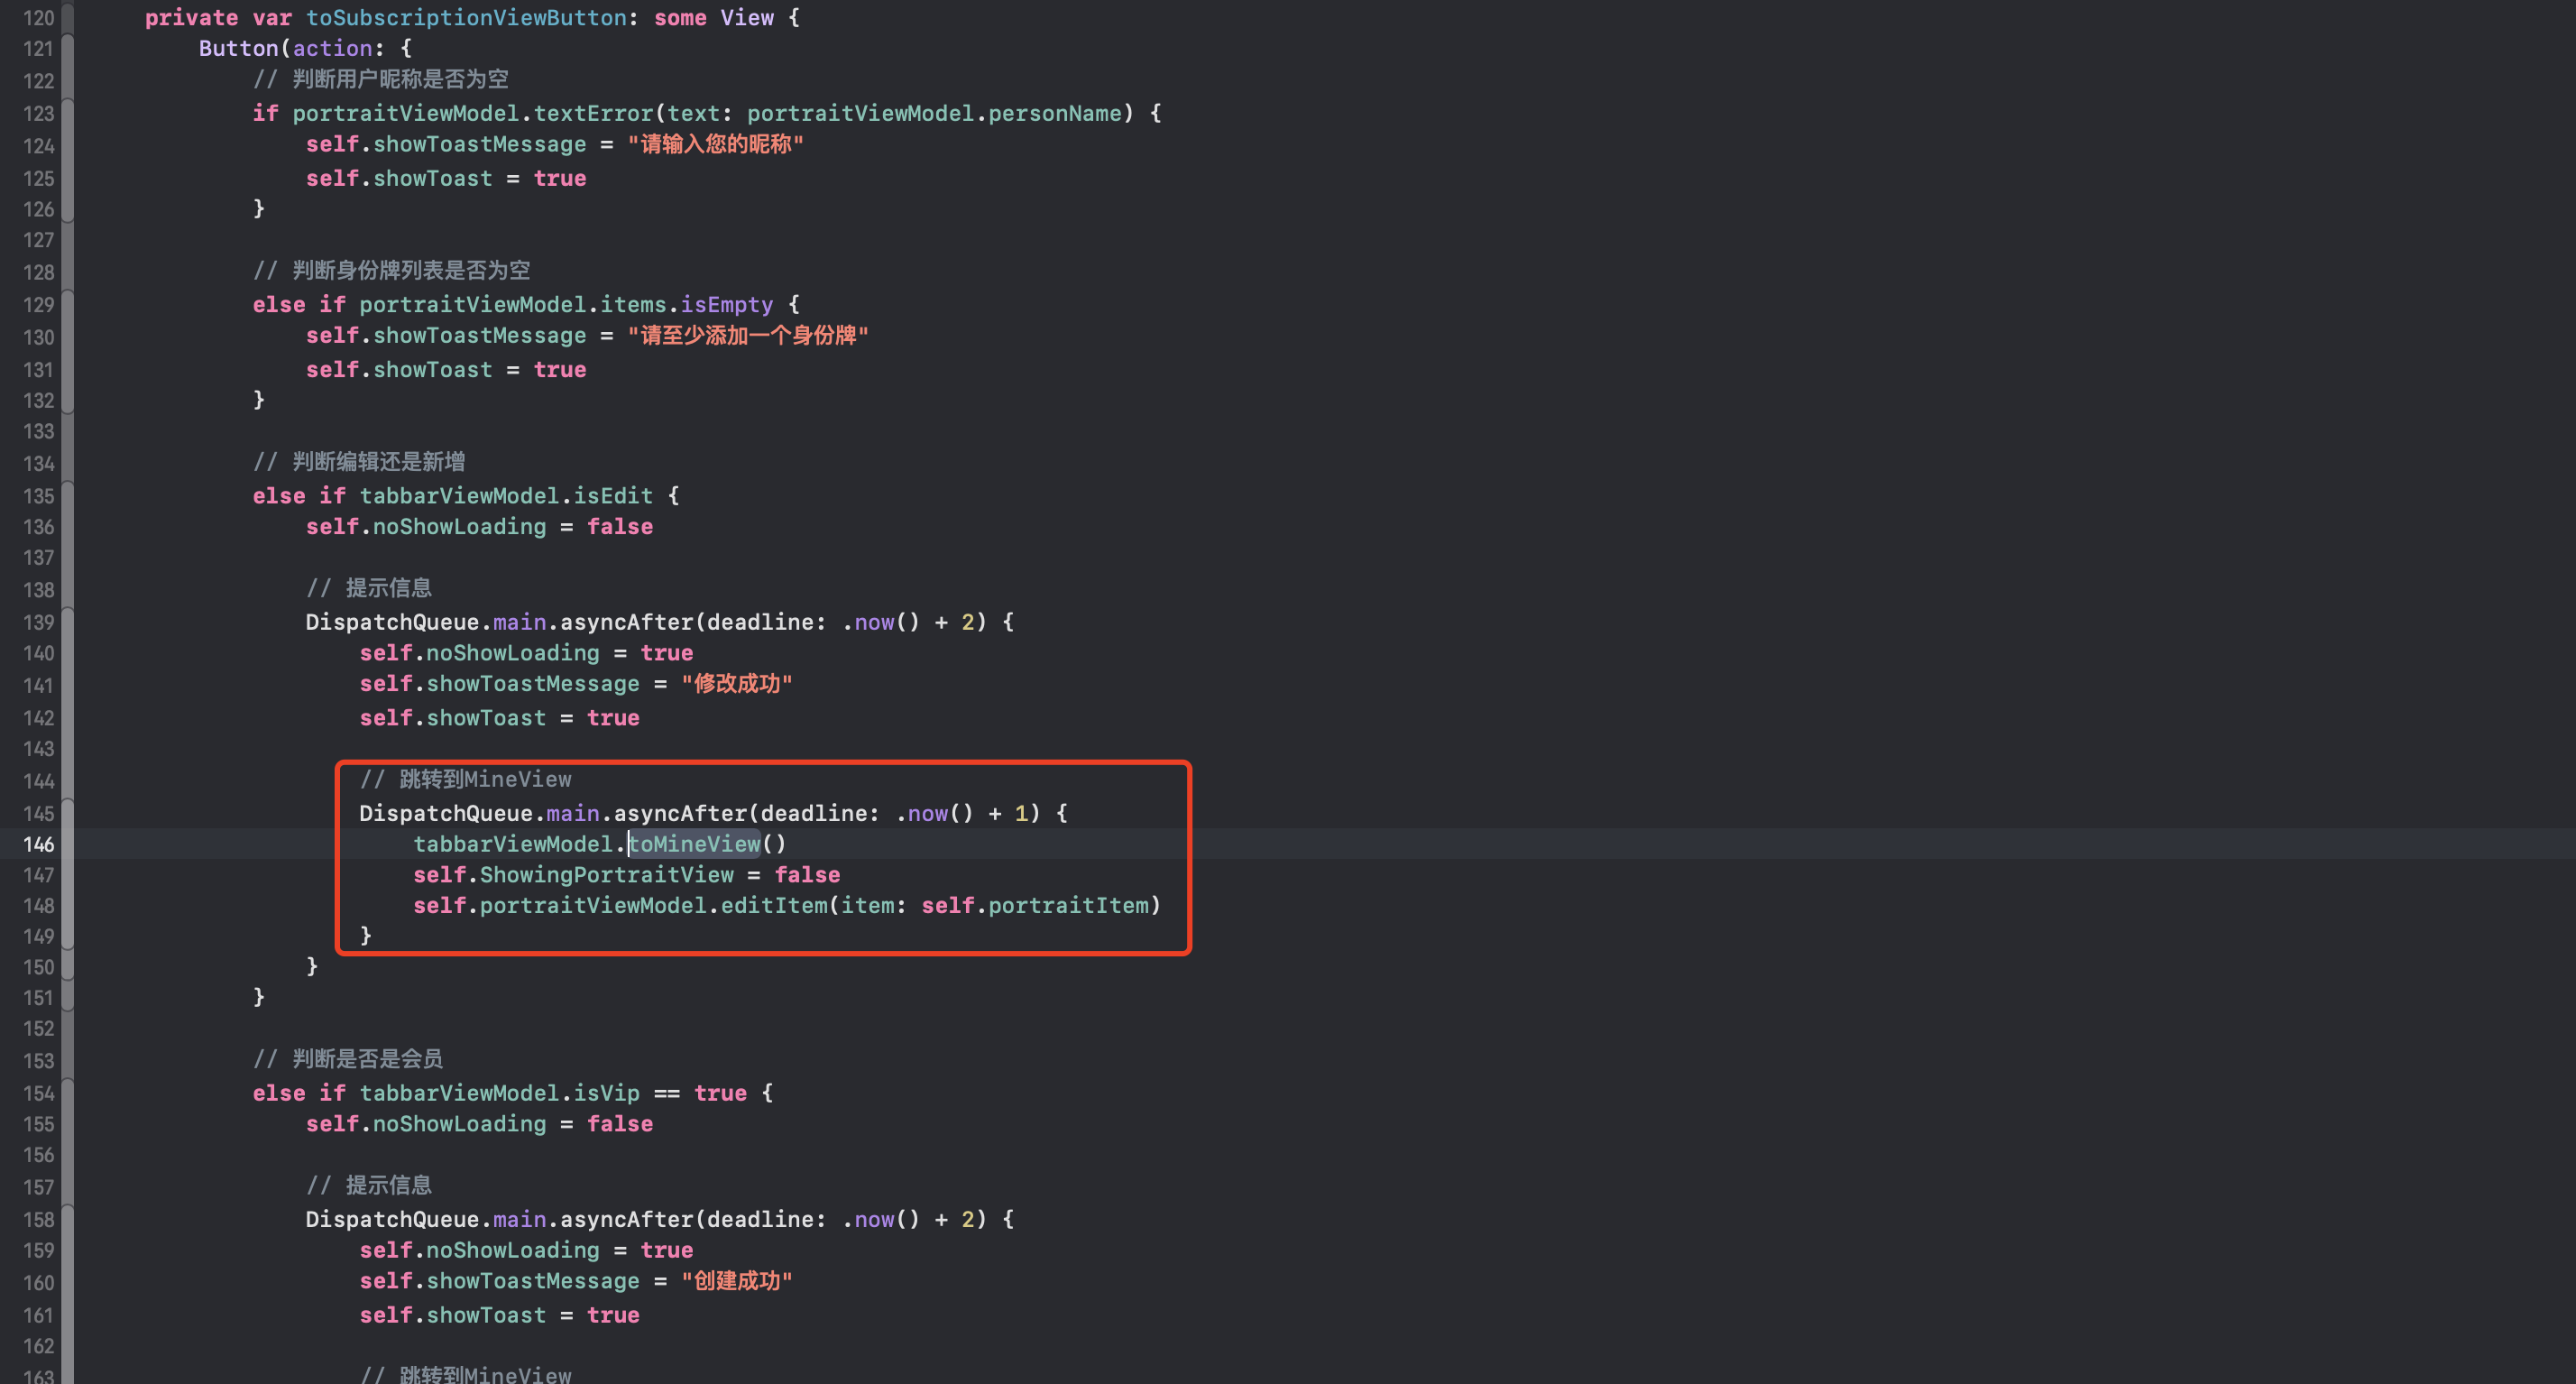
Task: Click line number 120 in the gutter
Action: pos(39,18)
